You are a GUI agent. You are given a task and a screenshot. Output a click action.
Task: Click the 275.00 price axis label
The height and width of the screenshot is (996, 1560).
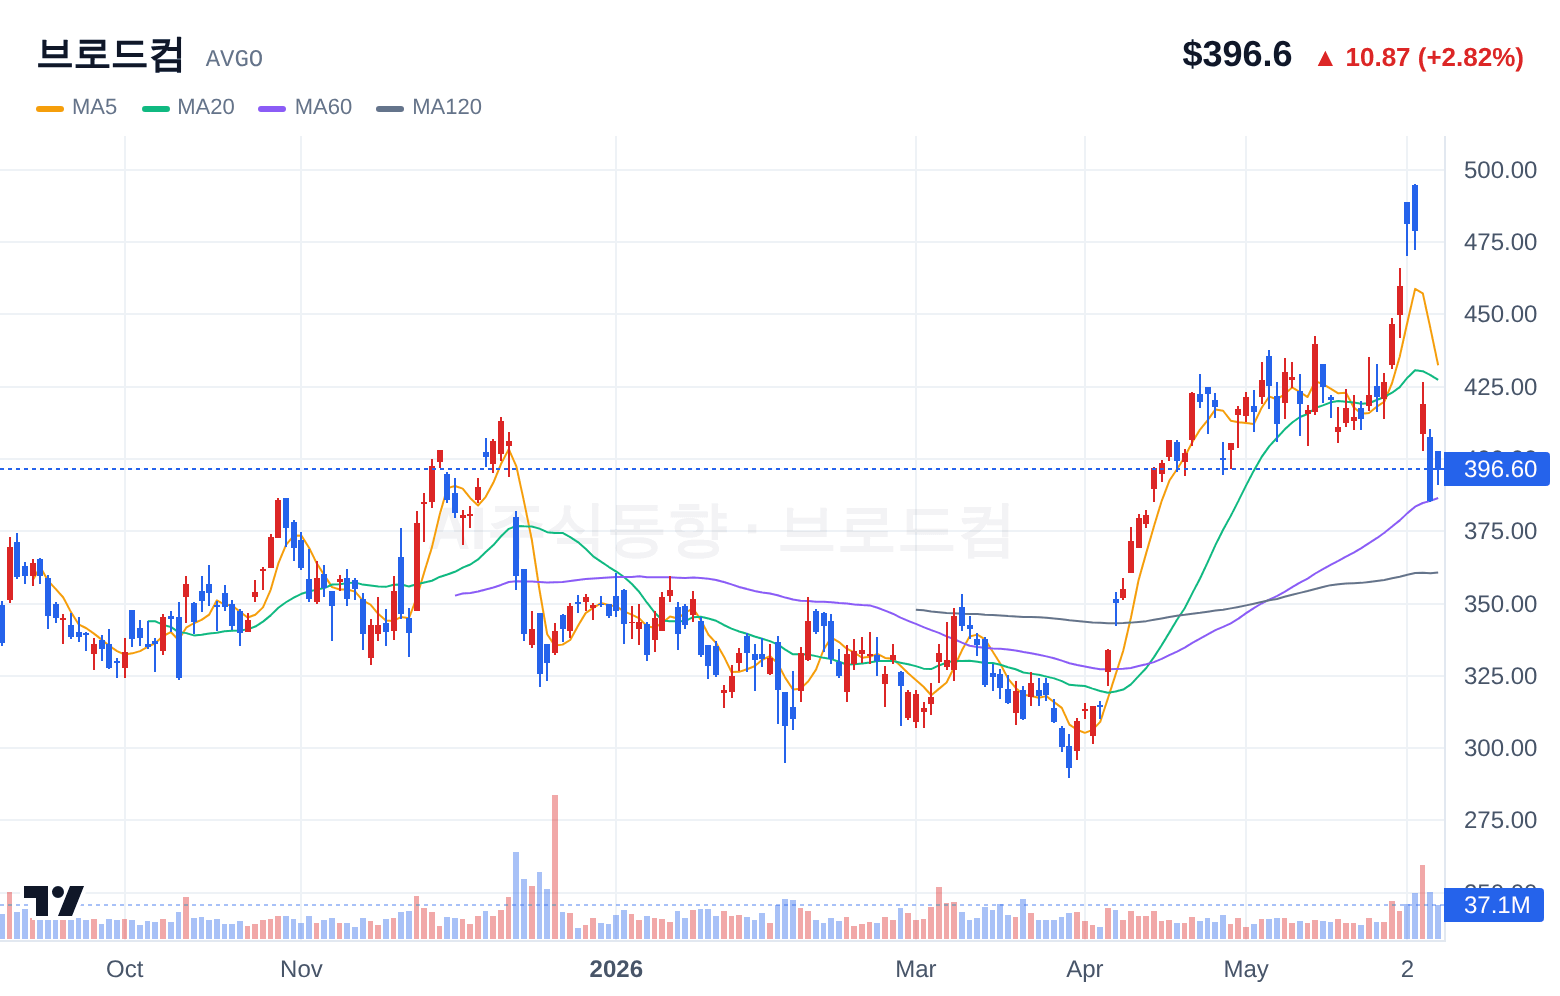coord(1500,820)
